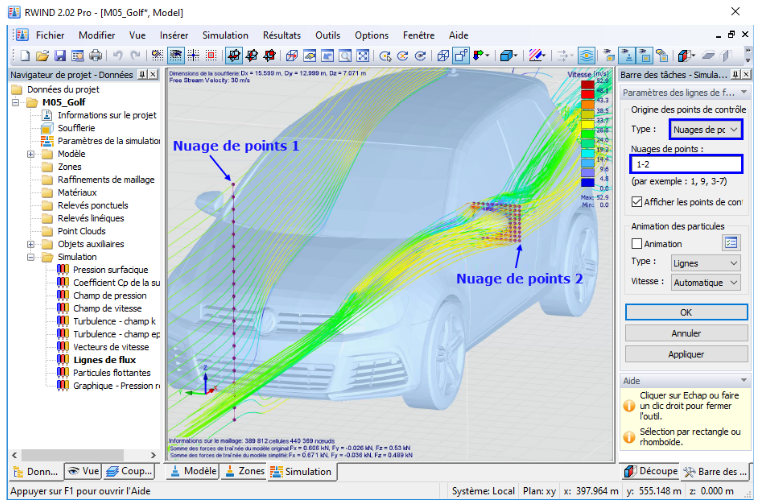
Task: Open the Résultats menu
Action: point(282,35)
